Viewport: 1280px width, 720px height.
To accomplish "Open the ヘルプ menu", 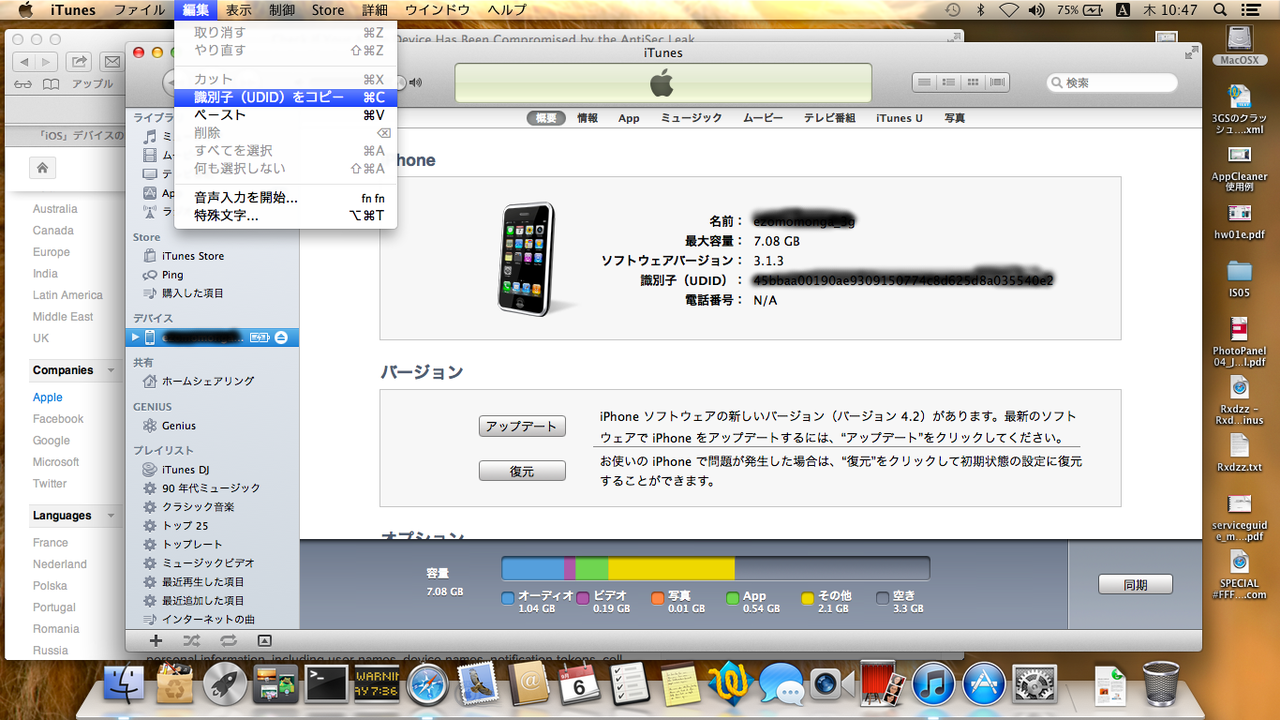I will pos(507,10).
